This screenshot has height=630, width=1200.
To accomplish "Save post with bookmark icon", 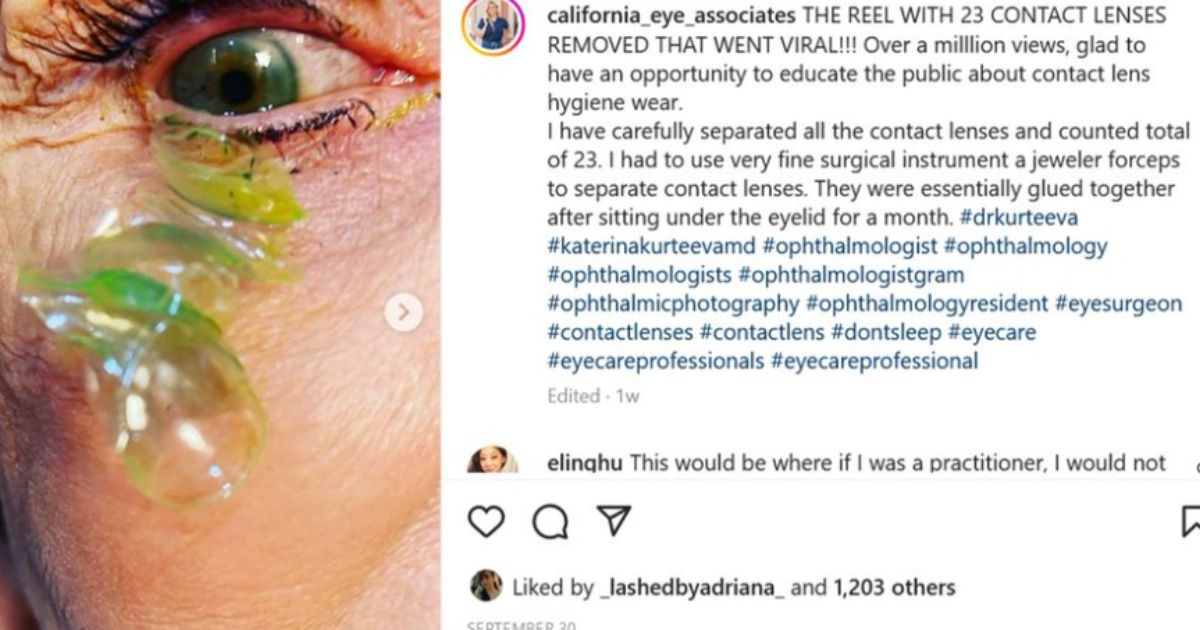I will [x=1190, y=521].
